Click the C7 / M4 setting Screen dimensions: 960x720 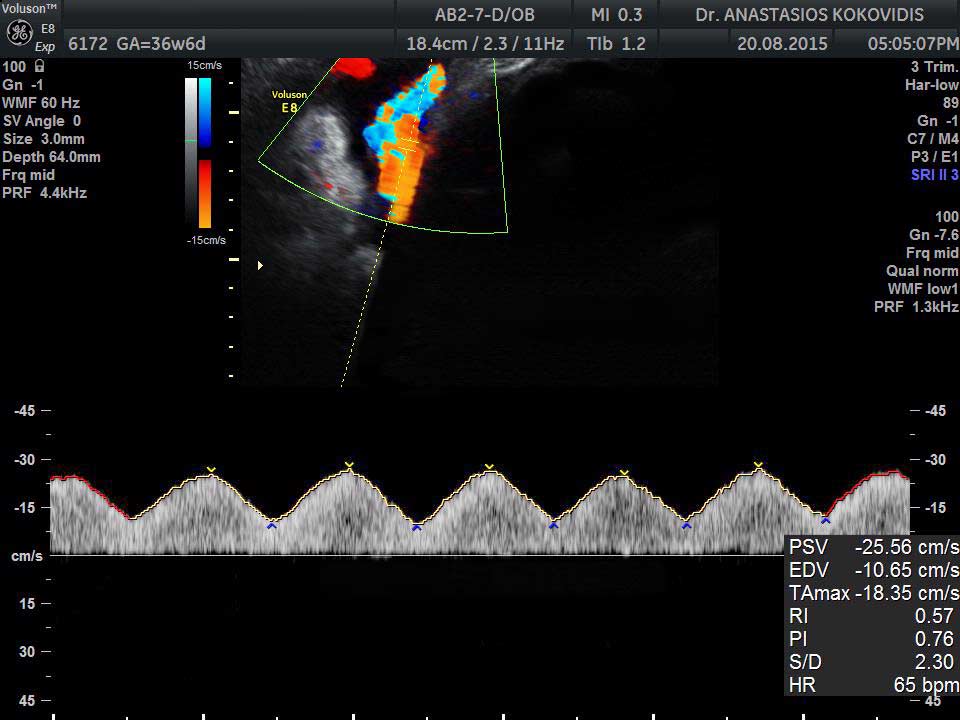(933, 139)
